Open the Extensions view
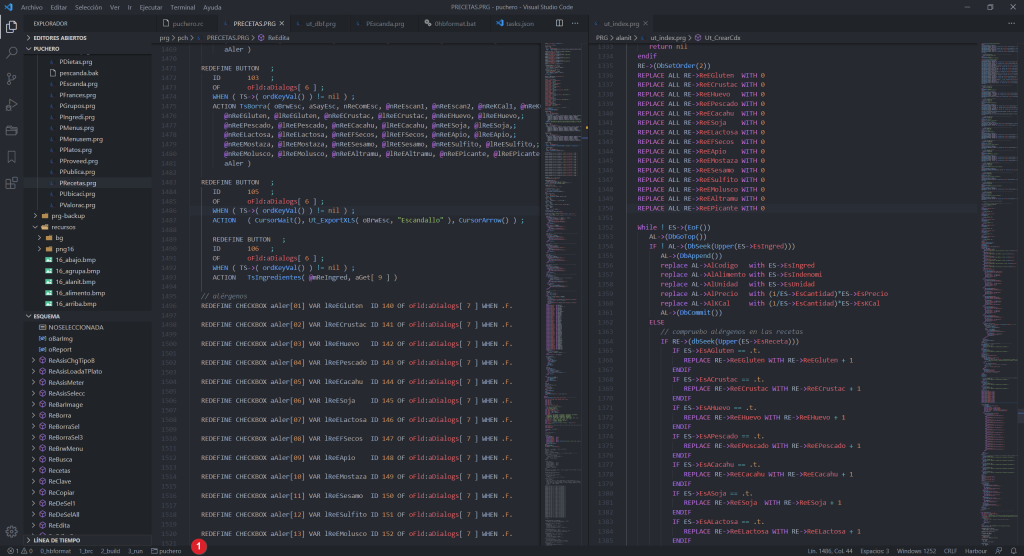The height and width of the screenshot is (556, 1024). pos(12,183)
